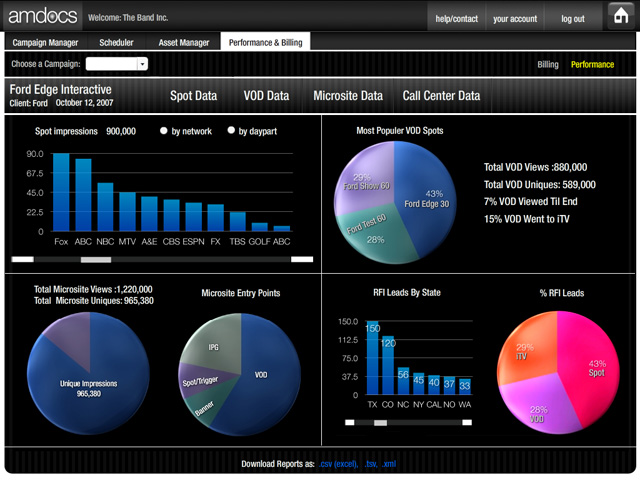This screenshot has height=480, width=640.
Task: Click '15% VOD Went to iTV' text
Action: pyautogui.click(x=527, y=219)
